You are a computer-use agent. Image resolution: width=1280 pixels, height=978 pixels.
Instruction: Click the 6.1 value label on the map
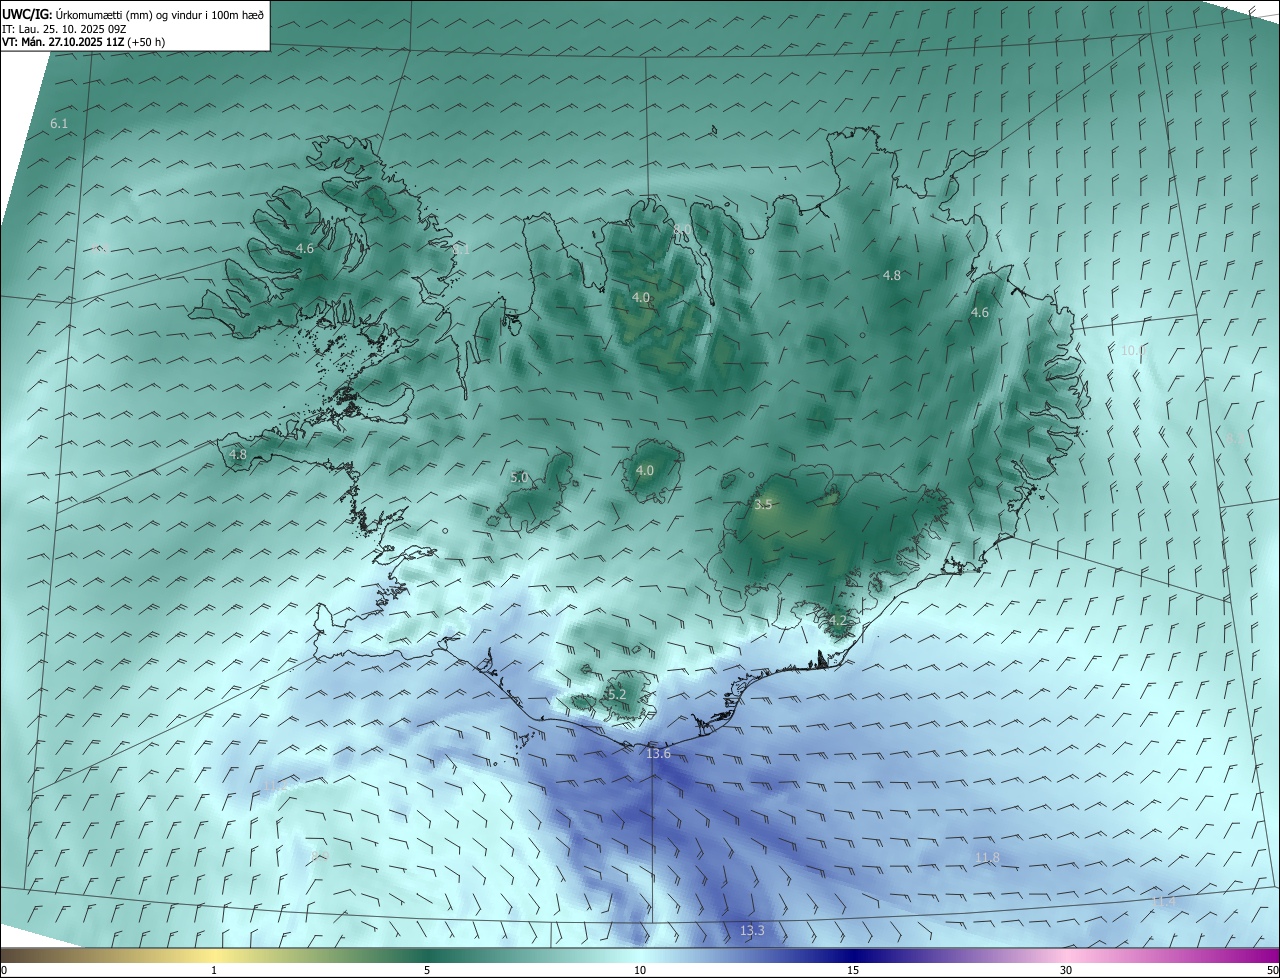[x=59, y=123]
